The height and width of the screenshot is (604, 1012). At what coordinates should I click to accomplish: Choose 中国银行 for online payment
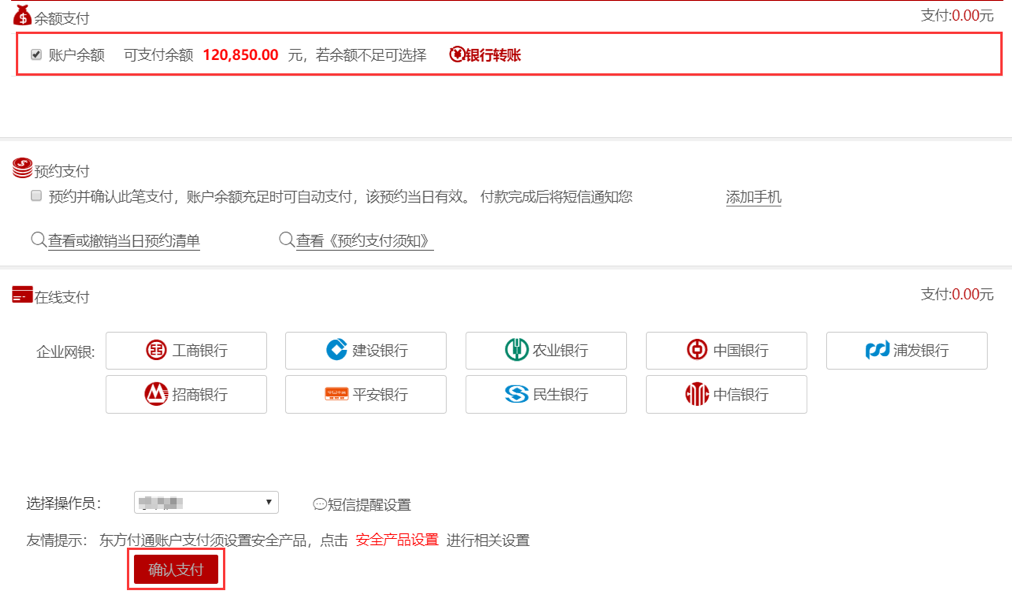pyautogui.click(x=727, y=350)
